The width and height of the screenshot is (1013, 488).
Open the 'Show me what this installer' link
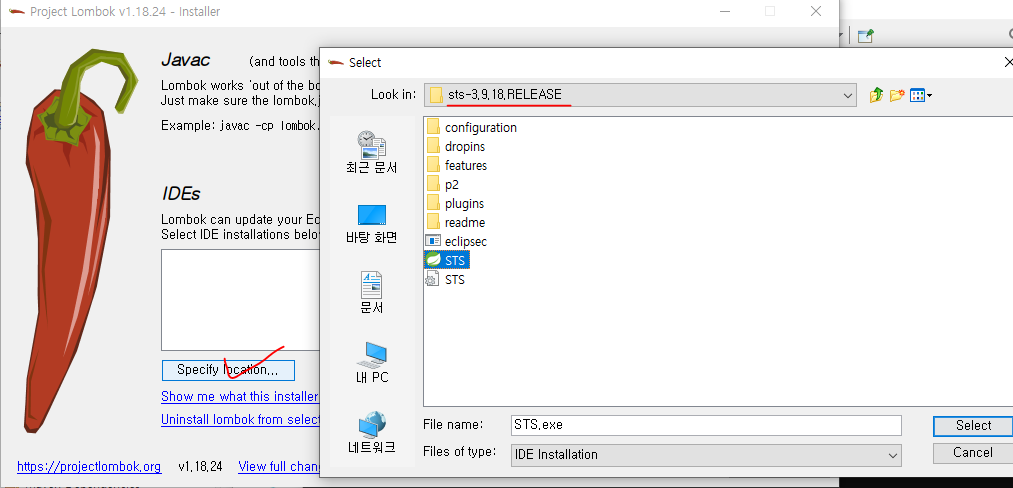[x=240, y=396]
